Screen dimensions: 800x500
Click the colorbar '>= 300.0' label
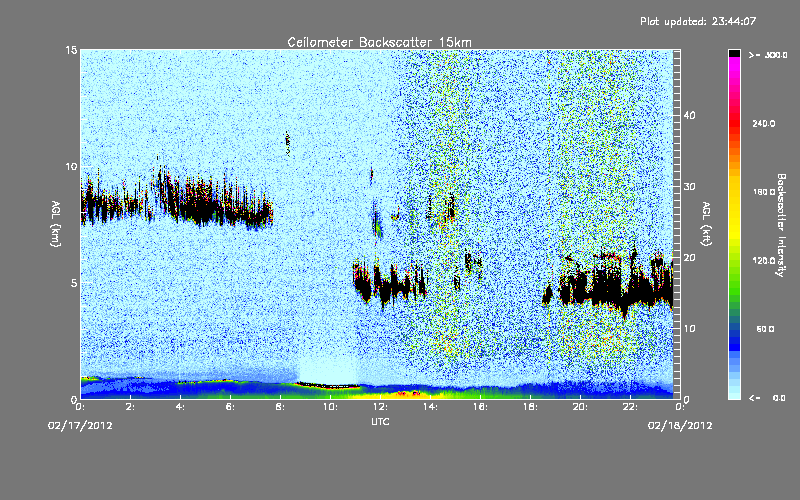coord(768,55)
